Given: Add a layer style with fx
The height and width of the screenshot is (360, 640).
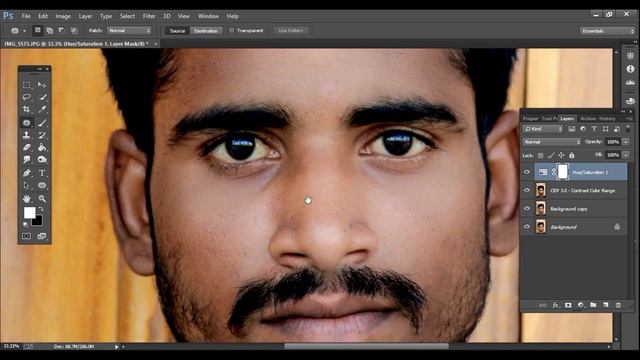Looking at the screenshot, I should tap(556, 305).
